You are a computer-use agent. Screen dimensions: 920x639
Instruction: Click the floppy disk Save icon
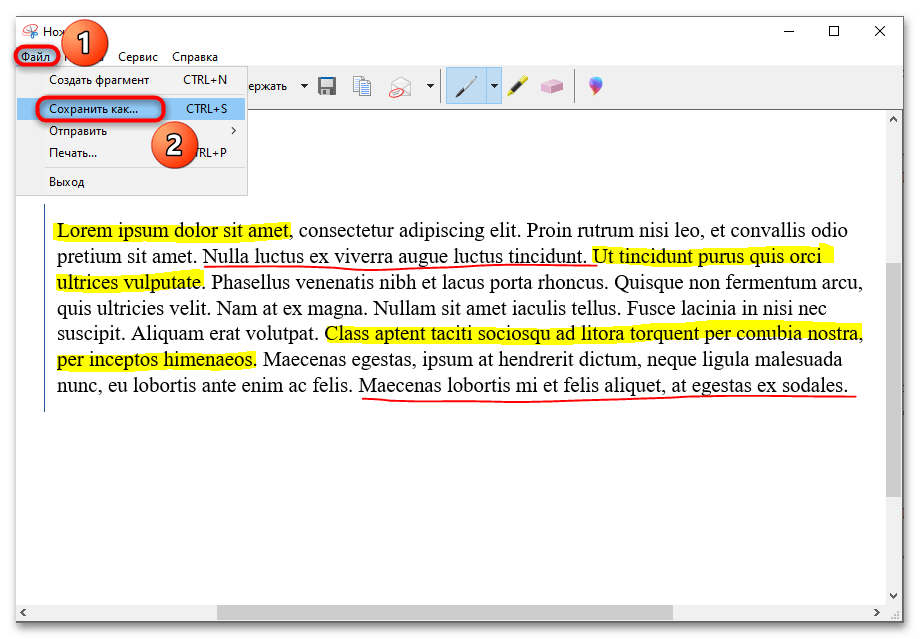pos(327,87)
